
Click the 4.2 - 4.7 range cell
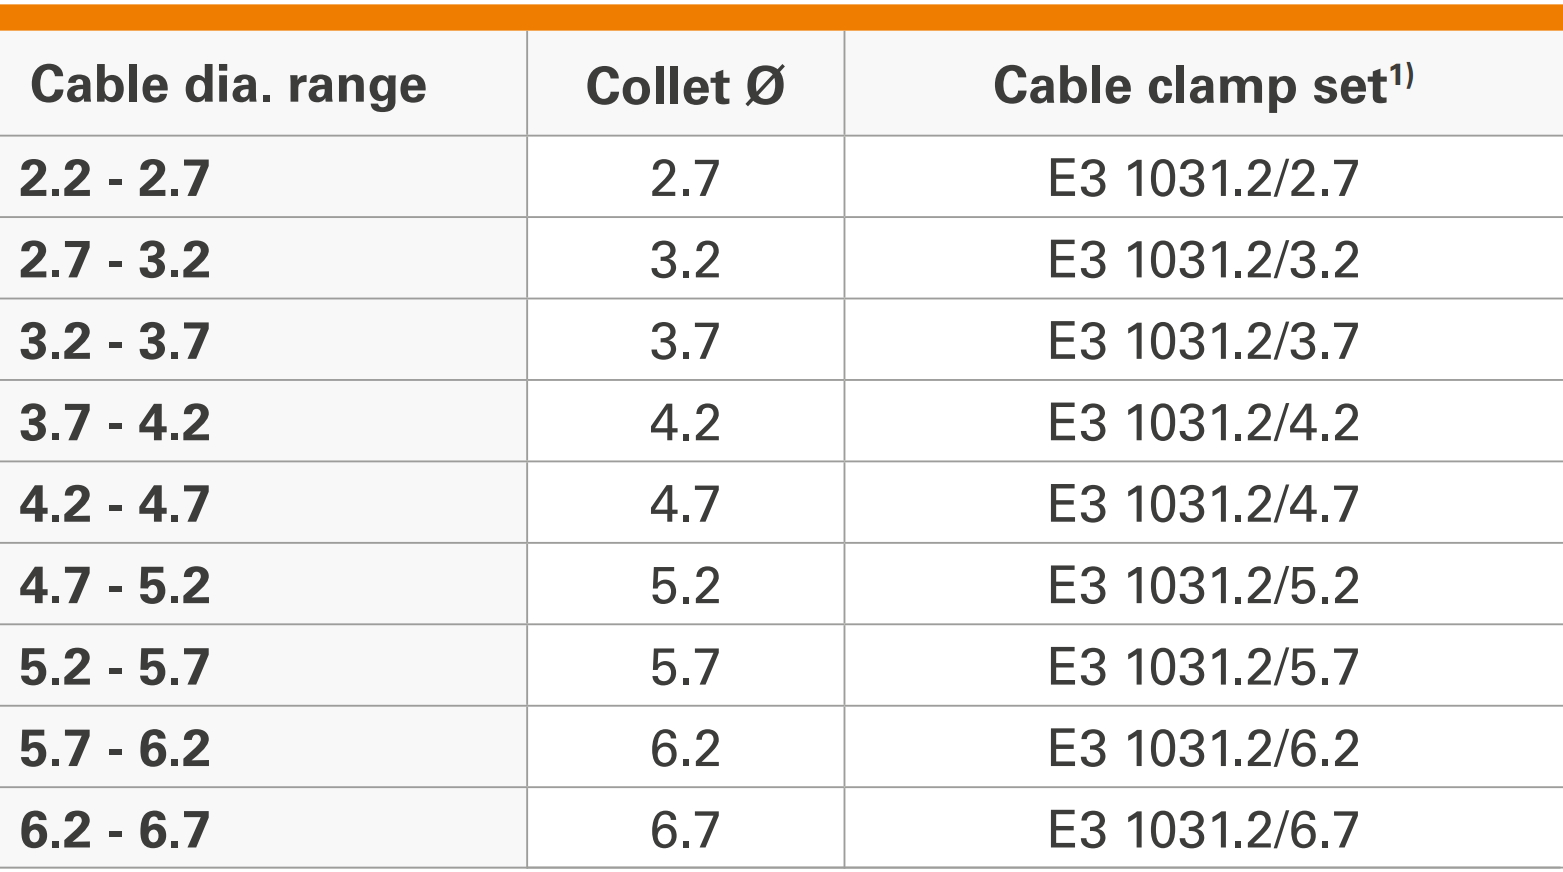(115, 504)
